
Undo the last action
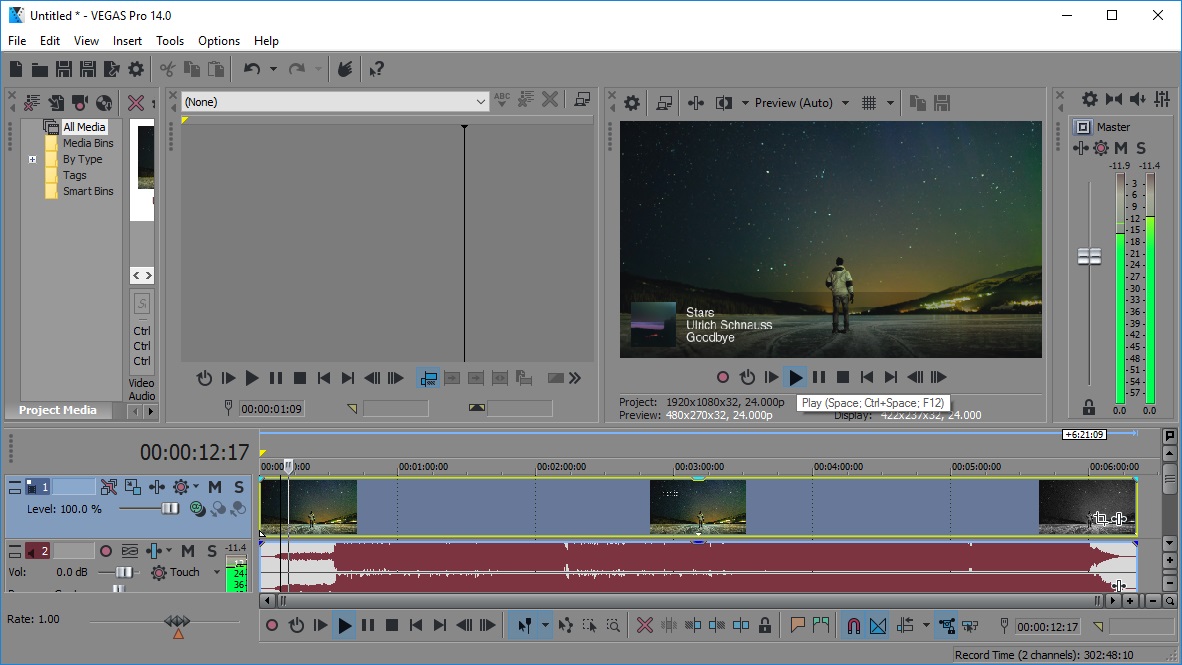tap(252, 69)
